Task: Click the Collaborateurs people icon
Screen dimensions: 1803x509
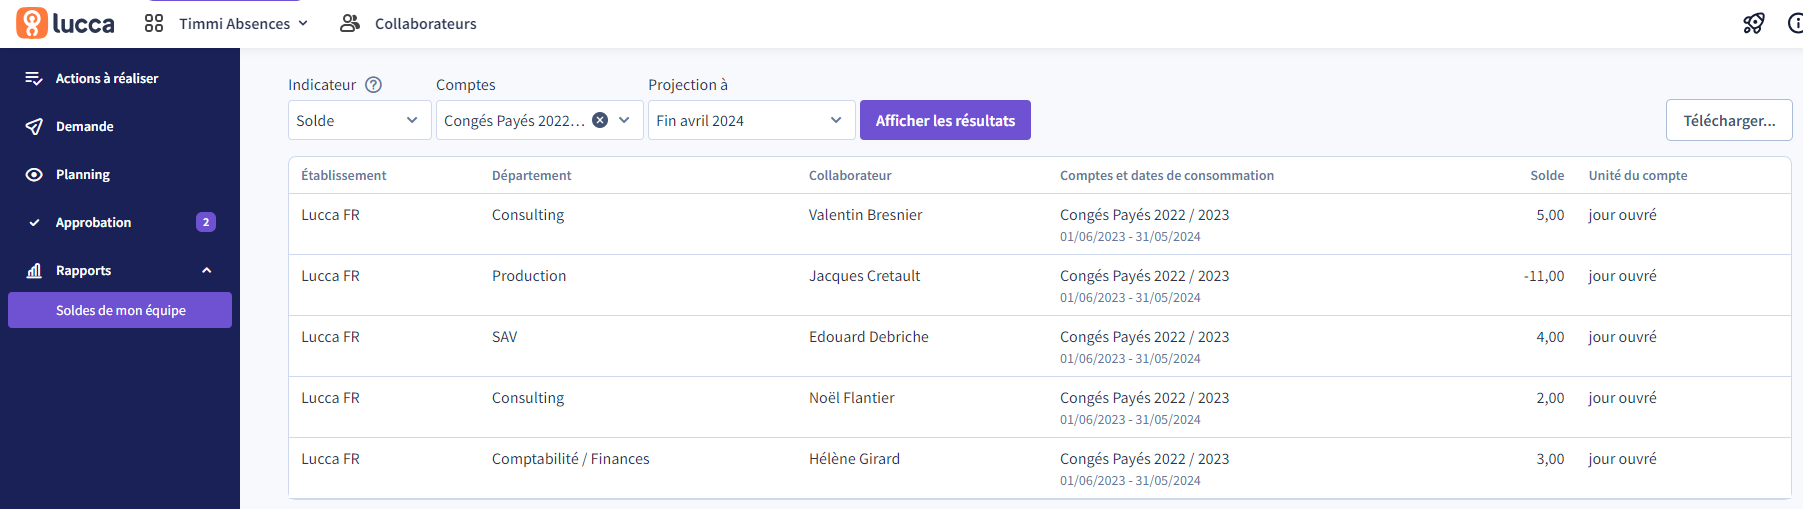Action: pyautogui.click(x=350, y=23)
